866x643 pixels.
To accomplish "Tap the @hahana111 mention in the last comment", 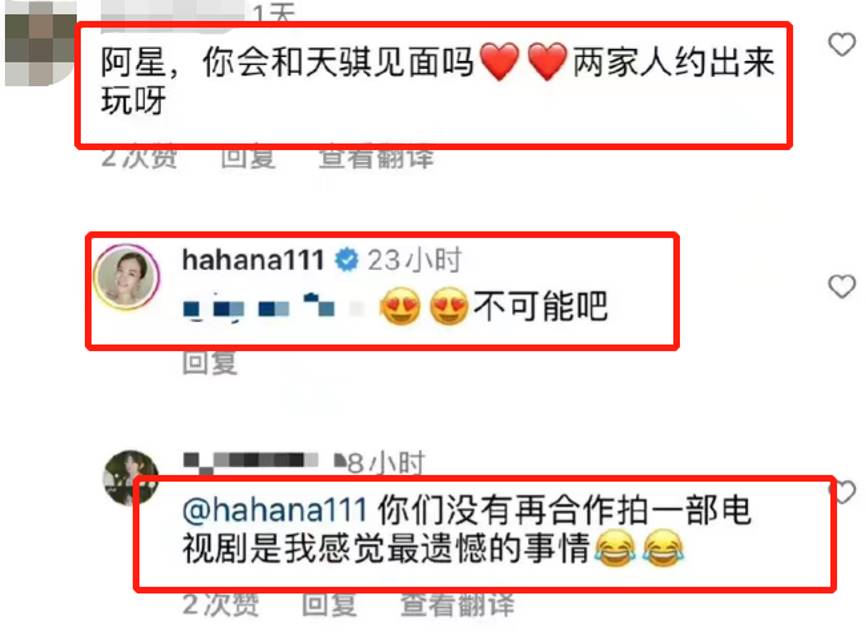I will coord(274,509).
